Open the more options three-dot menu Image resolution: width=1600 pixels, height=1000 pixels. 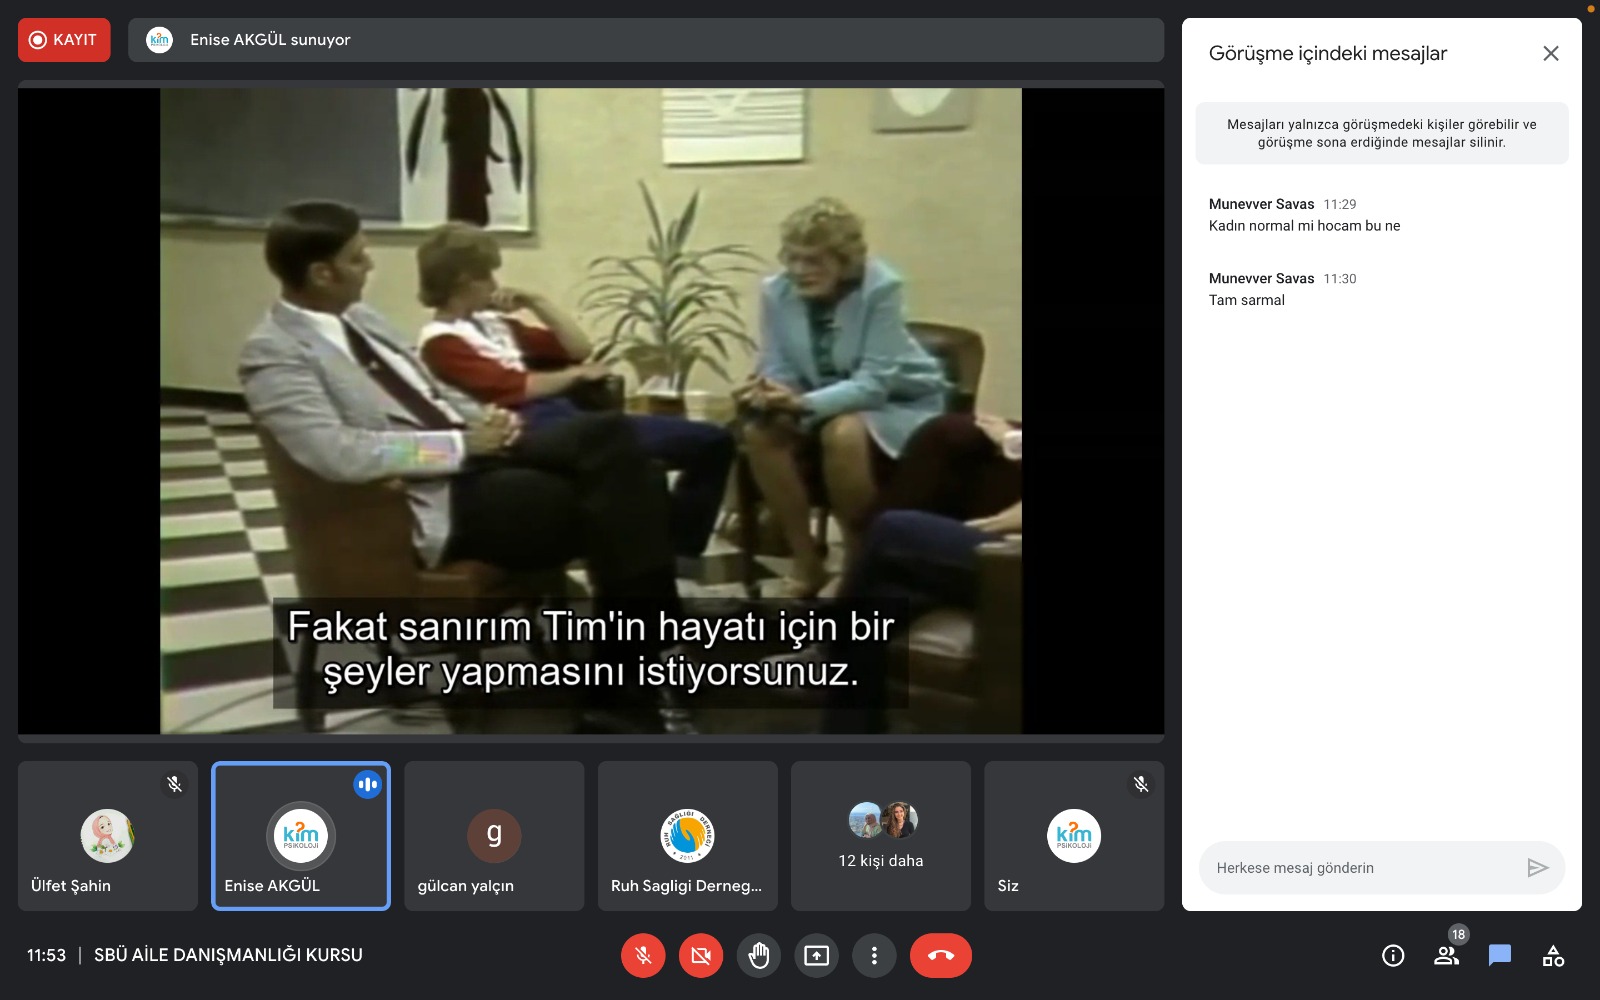coord(874,956)
